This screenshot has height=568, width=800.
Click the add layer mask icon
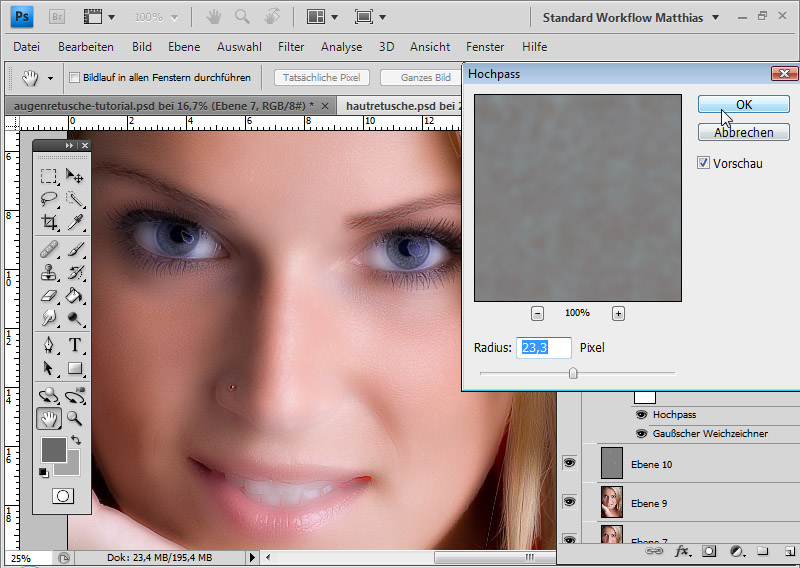coord(709,551)
